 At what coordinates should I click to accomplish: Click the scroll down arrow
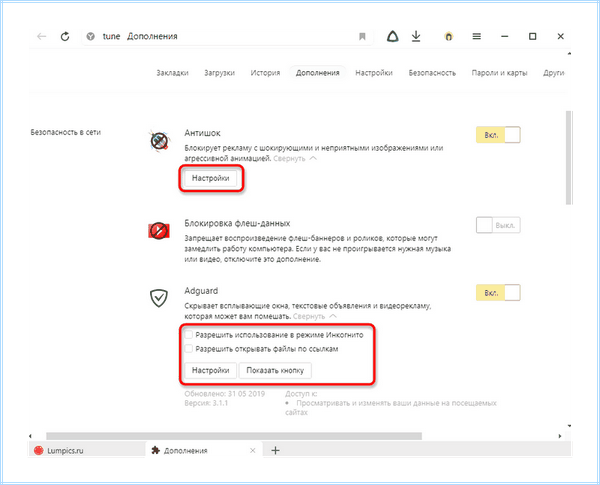coord(569,426)
